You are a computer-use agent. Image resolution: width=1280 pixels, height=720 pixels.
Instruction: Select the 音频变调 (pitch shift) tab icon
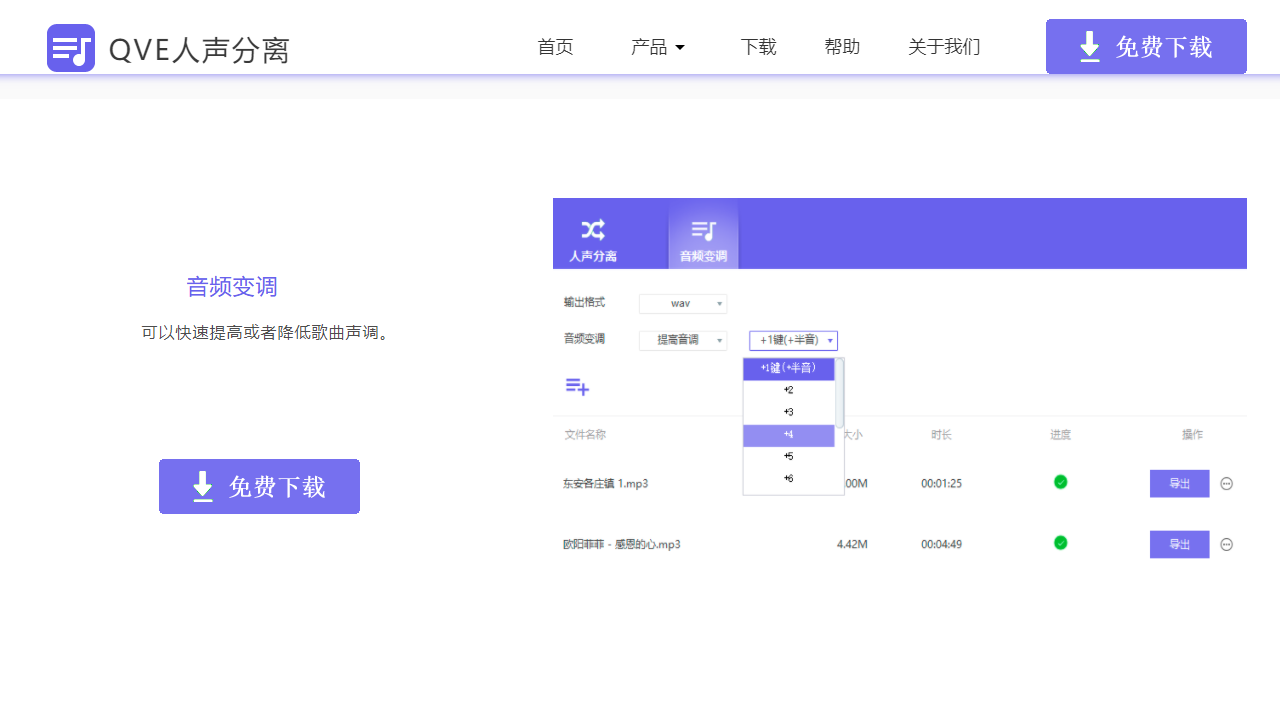pos(702,228)
